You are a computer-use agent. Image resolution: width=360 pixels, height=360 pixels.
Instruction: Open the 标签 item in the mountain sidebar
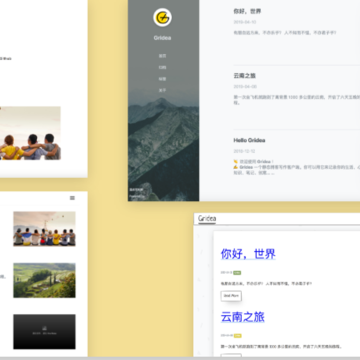162,79
